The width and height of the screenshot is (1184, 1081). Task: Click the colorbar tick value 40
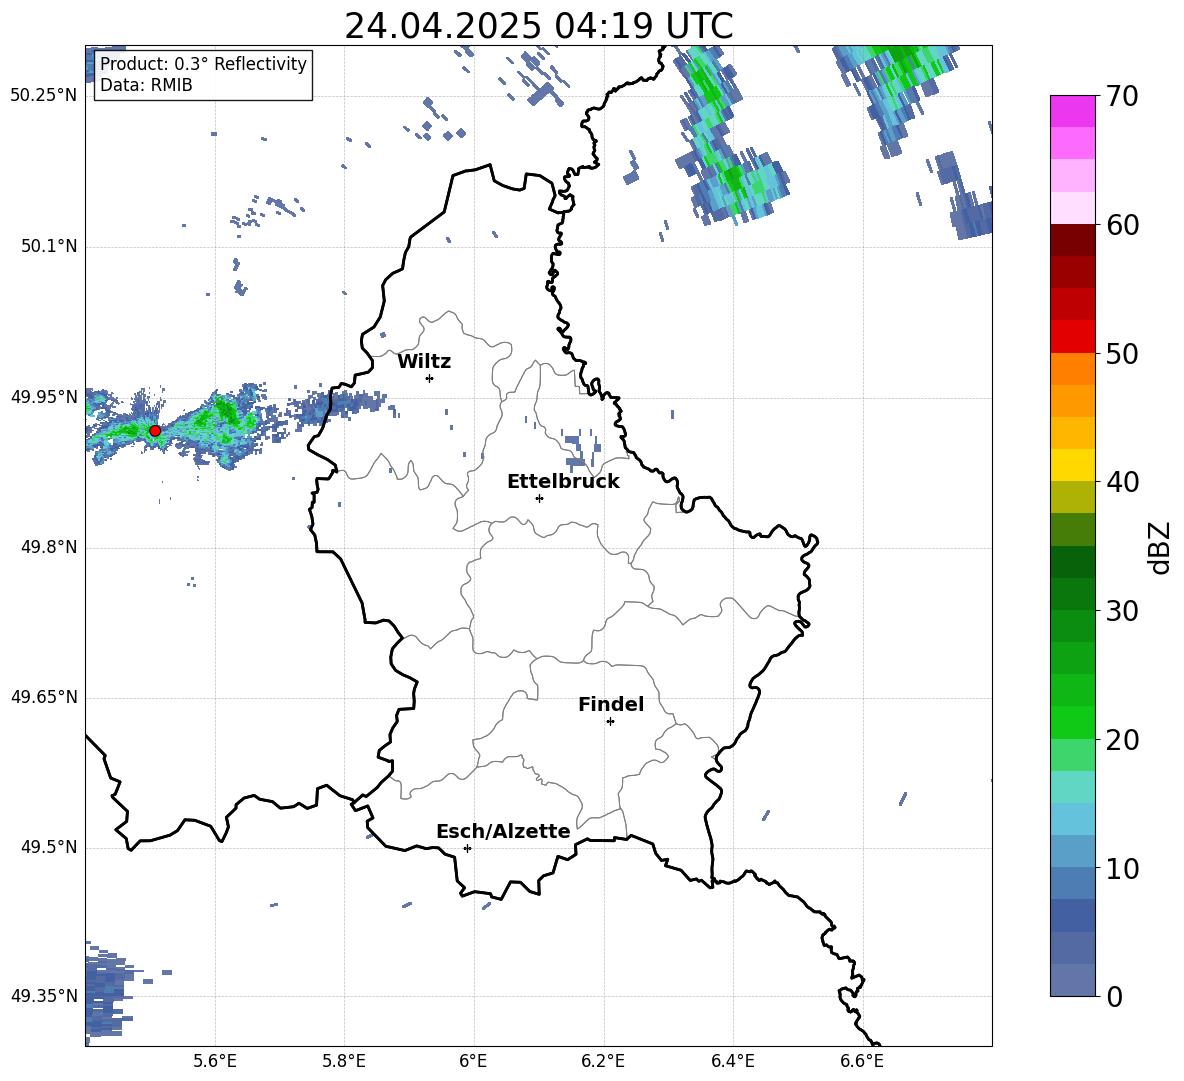(1122, 482)
